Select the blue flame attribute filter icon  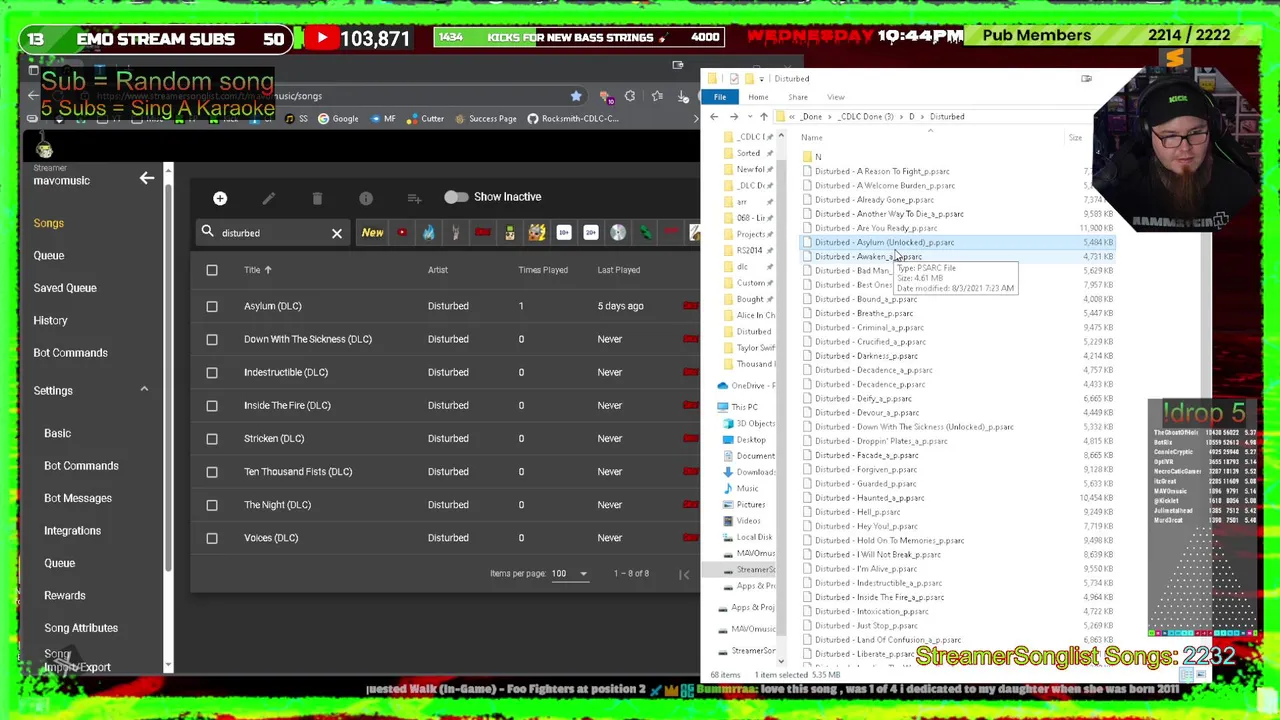click(x=428, y=233)
